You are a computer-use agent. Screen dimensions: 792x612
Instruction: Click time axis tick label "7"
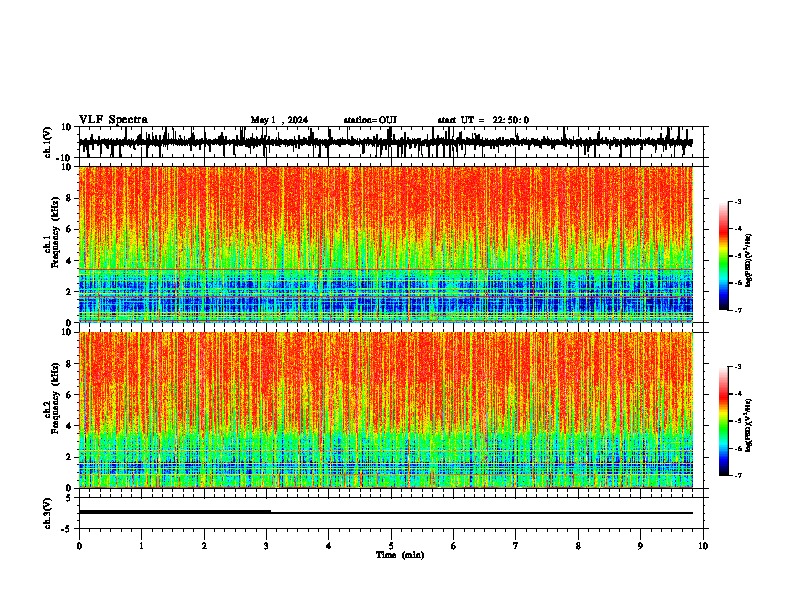coord(516,546)
